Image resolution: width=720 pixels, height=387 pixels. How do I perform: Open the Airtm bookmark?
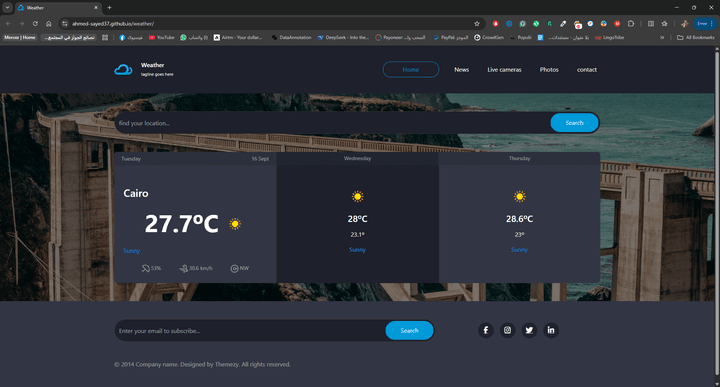(x=238, y=38)
